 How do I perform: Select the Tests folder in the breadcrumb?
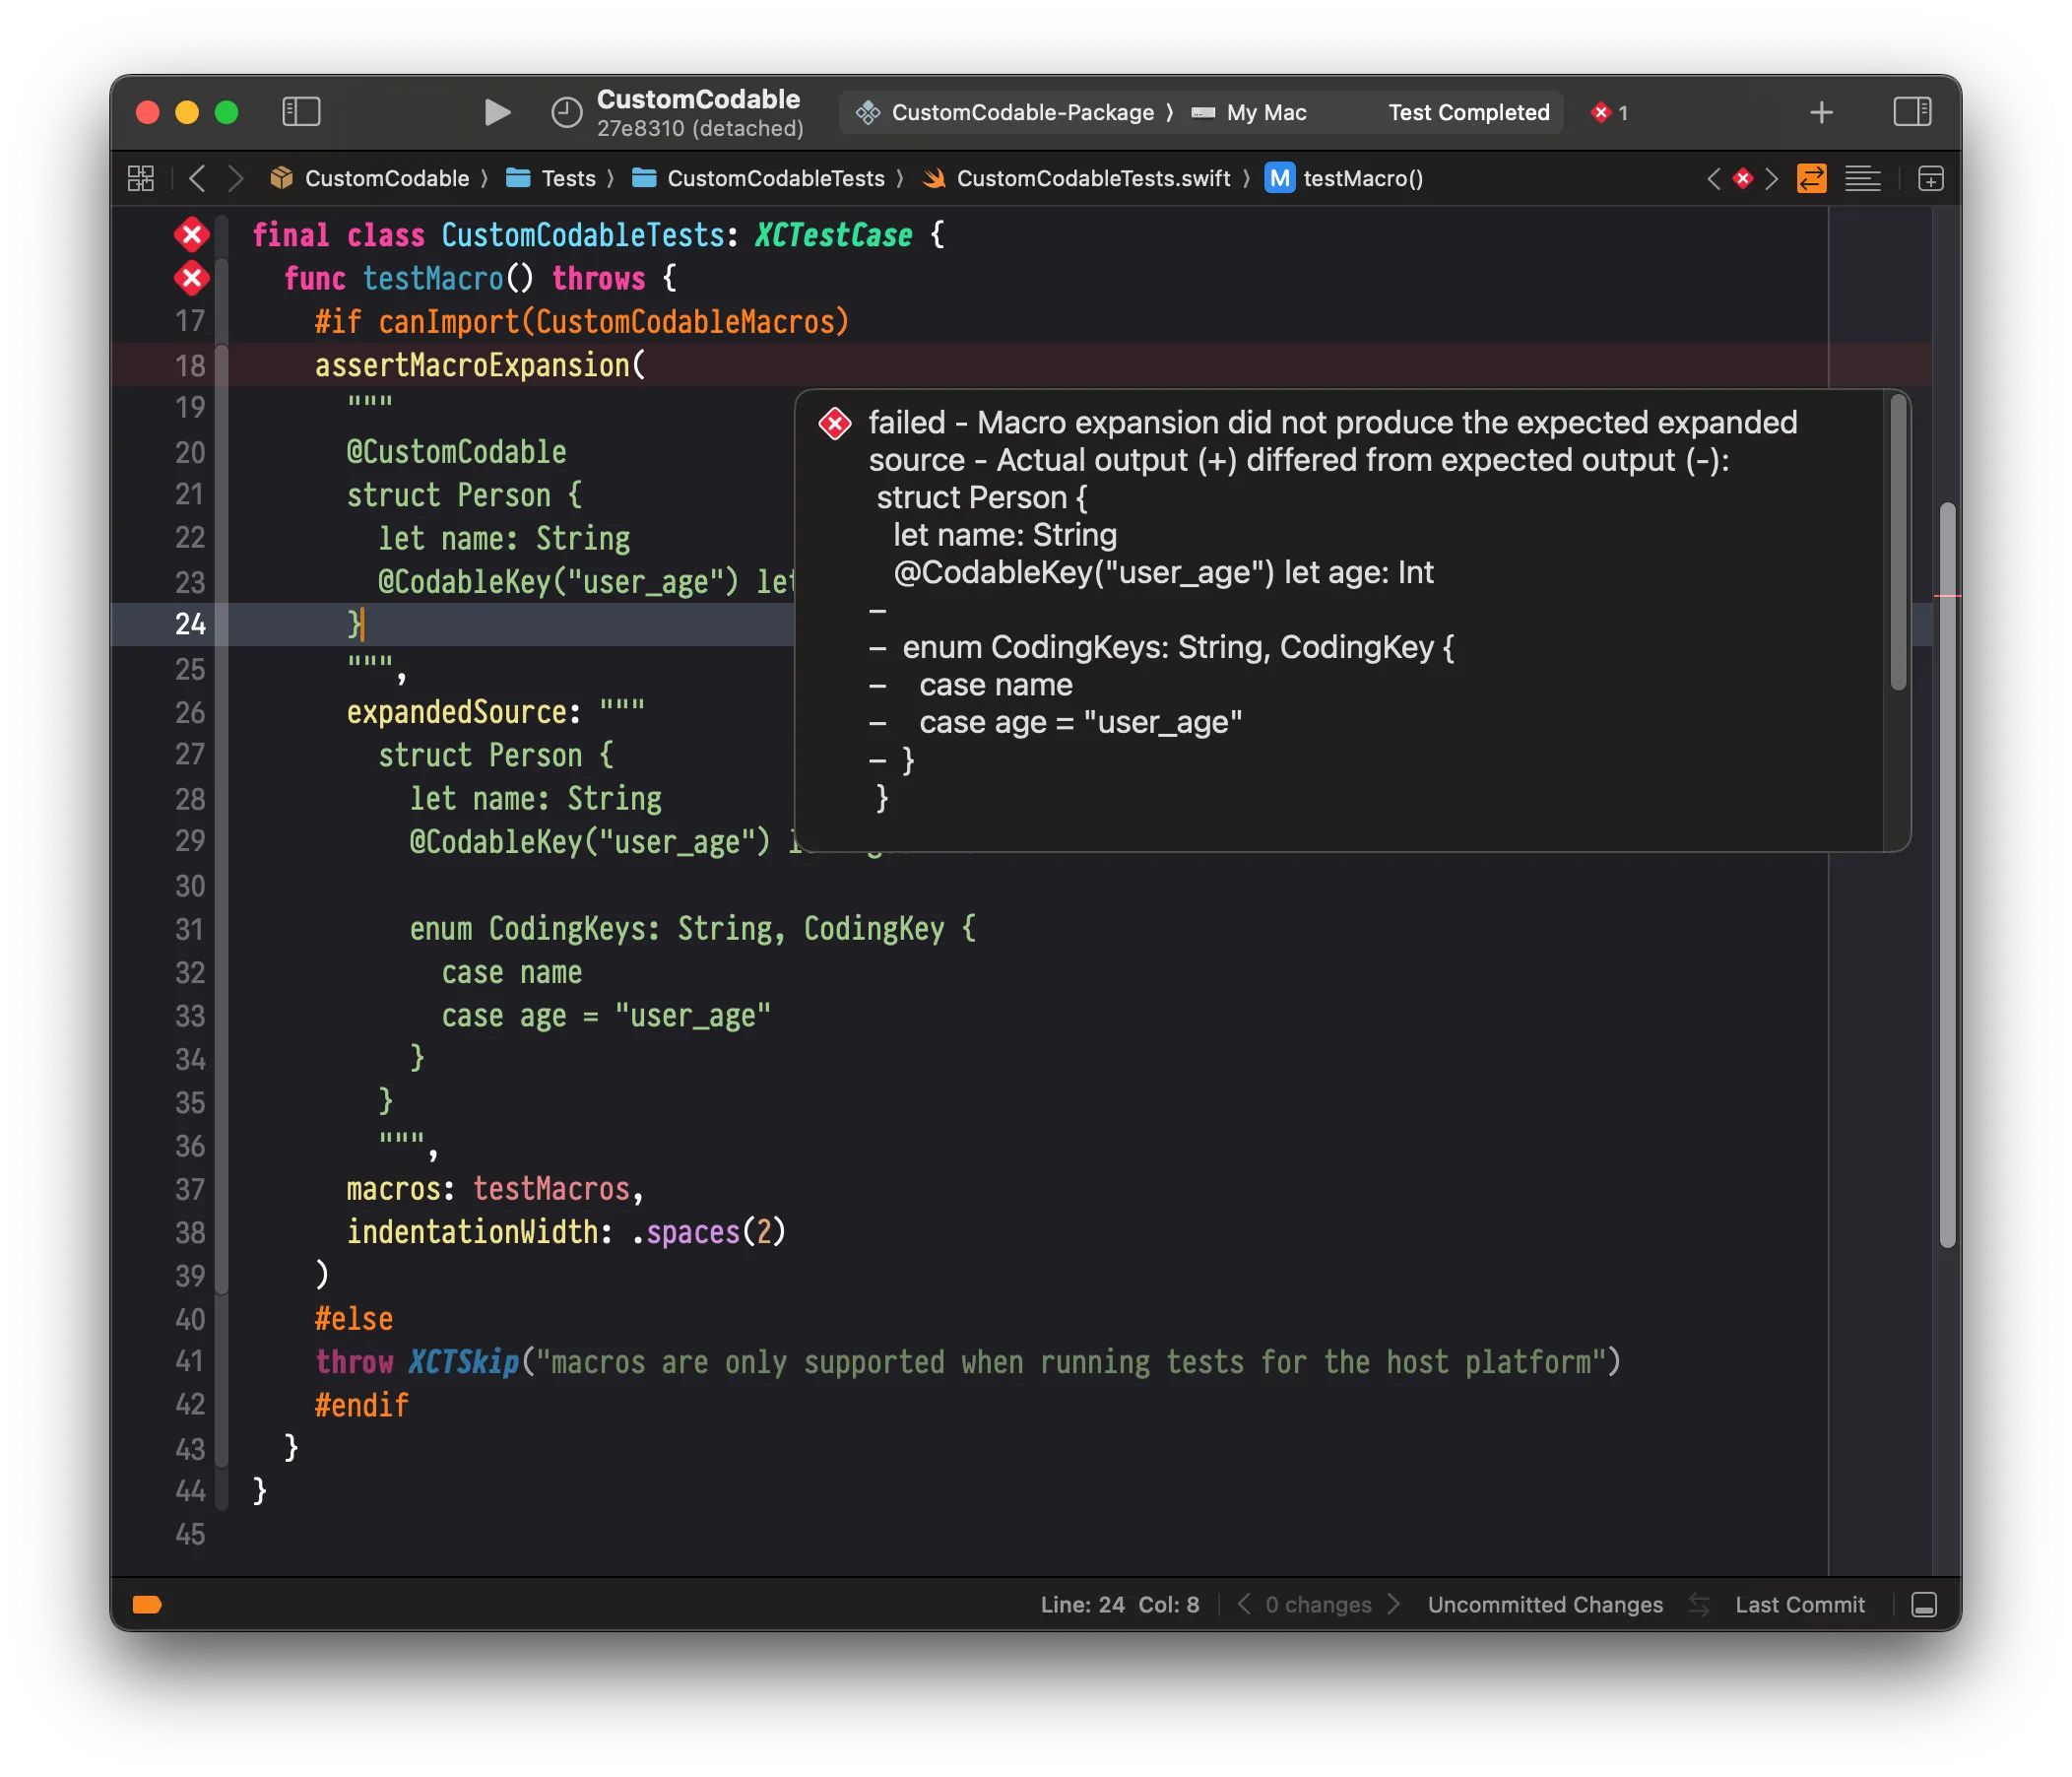coord(568,178)
